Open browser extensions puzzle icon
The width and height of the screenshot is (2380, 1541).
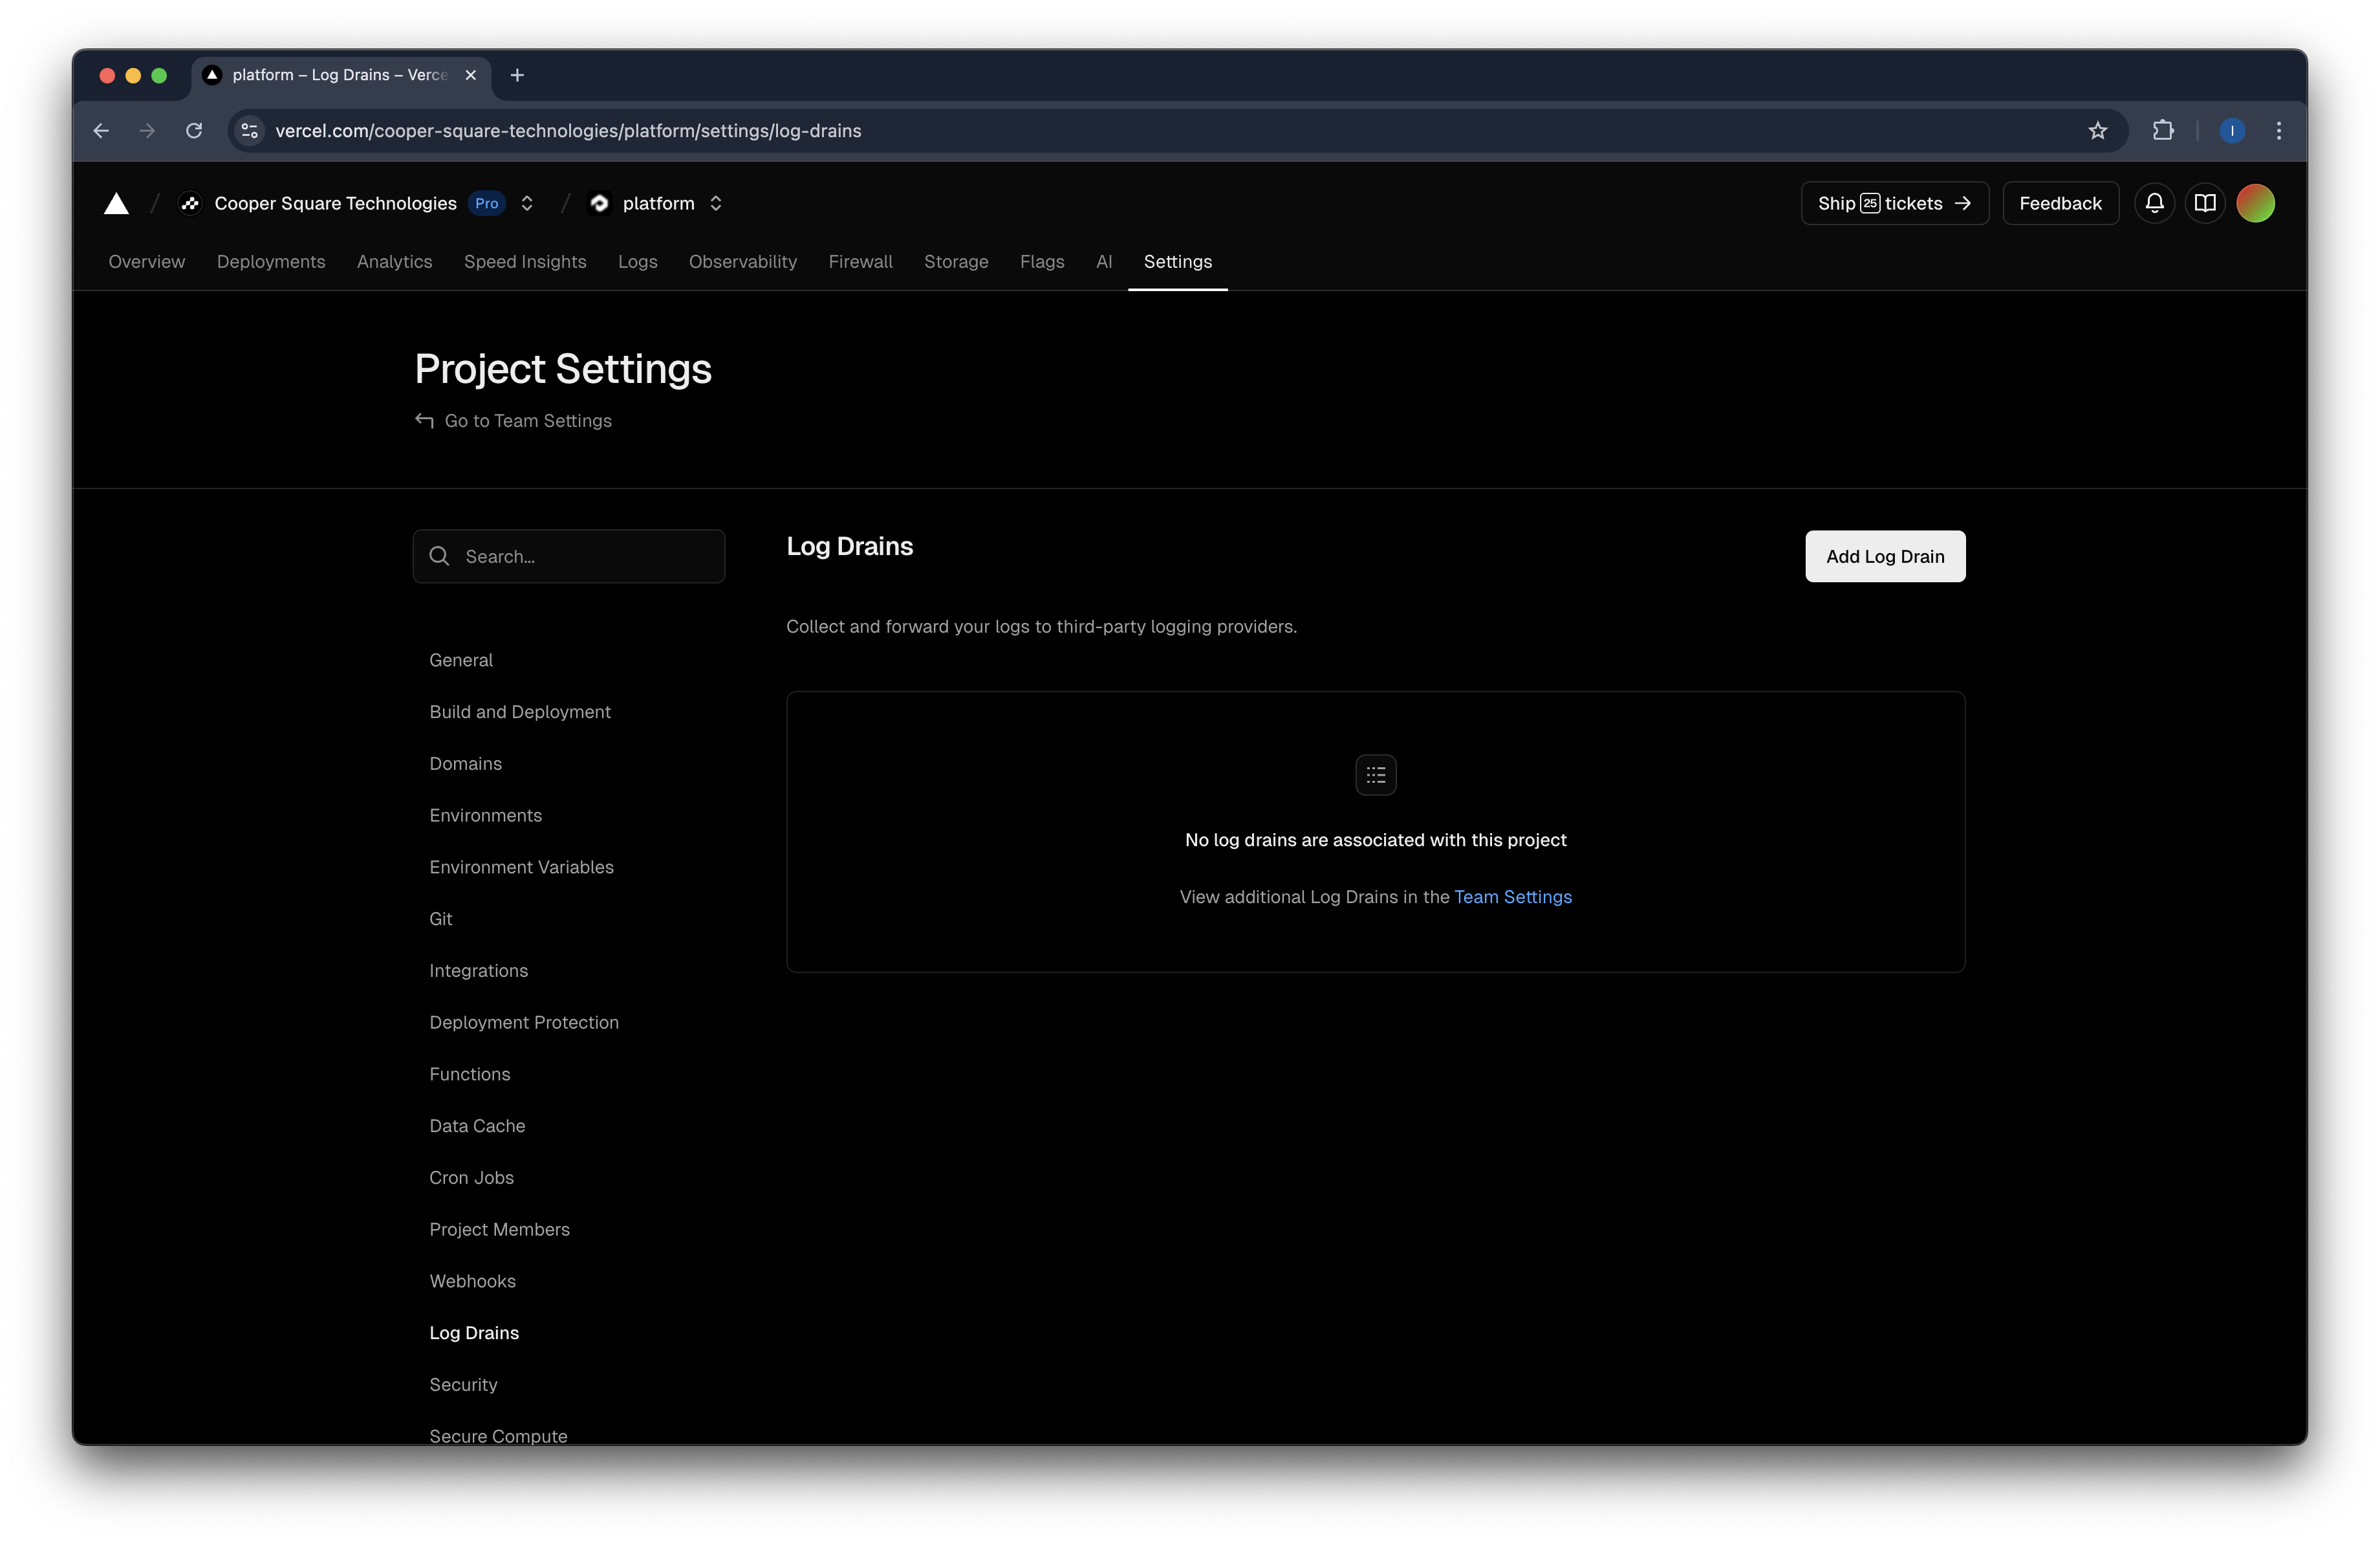click(2163, 131)
